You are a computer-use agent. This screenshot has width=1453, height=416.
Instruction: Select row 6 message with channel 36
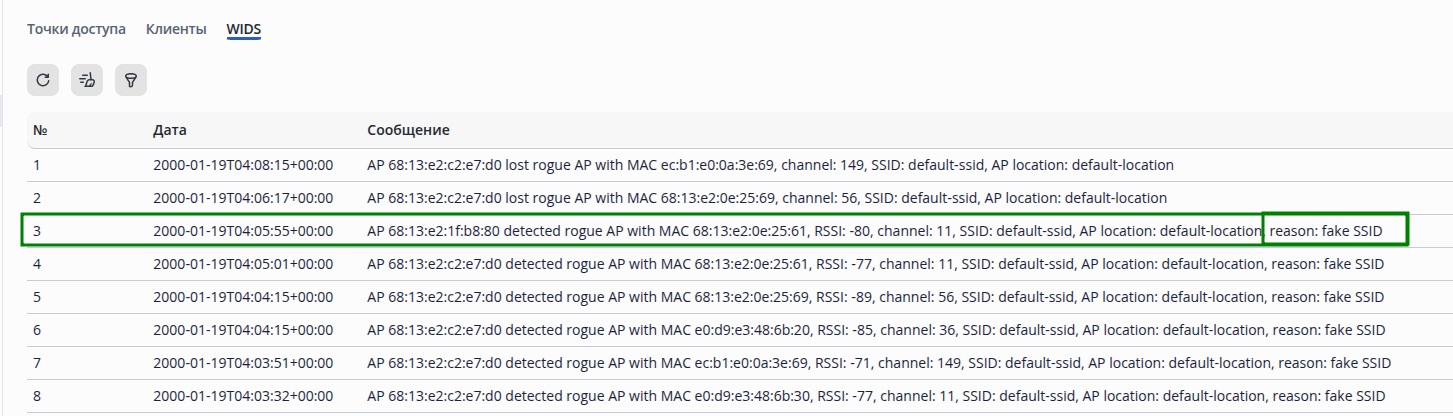pos(875,330)
